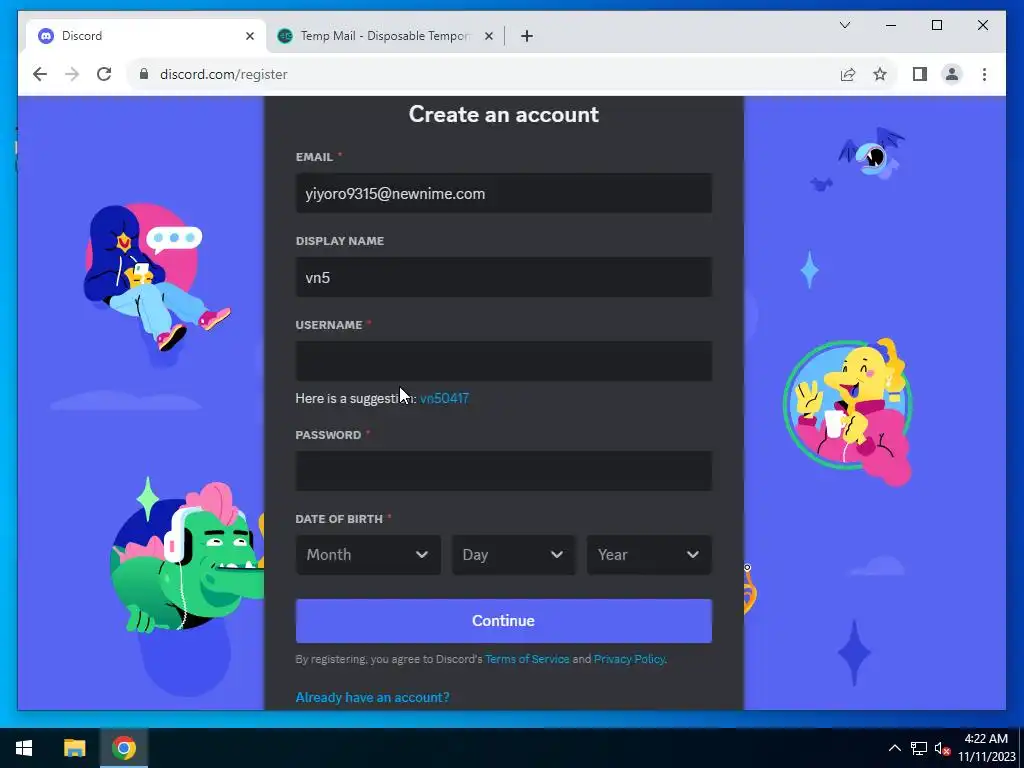Open the Year dropdown

(x=649, y=554)
